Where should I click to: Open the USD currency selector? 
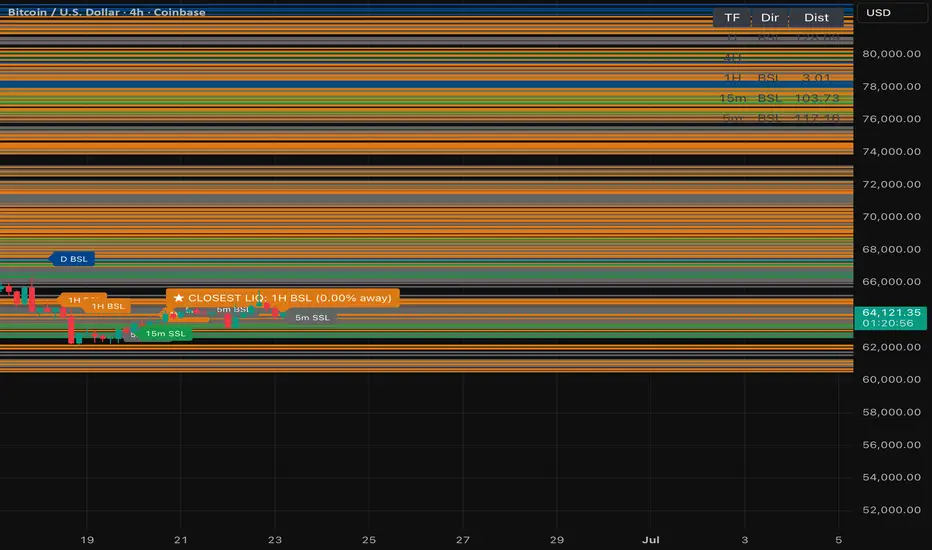tap(892, 12)
